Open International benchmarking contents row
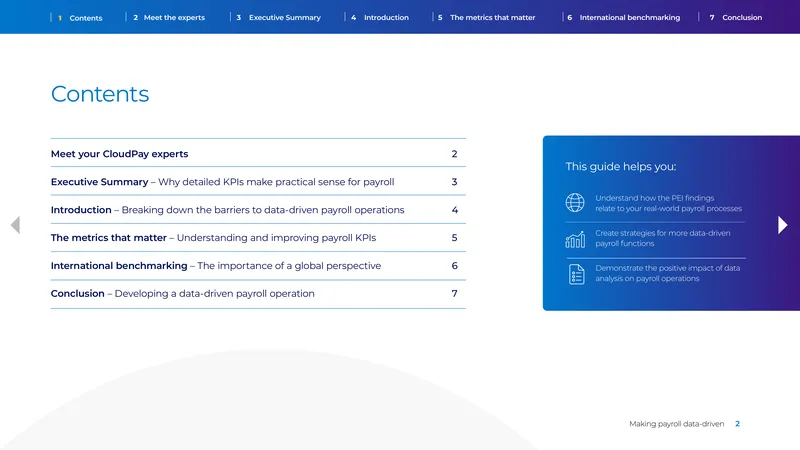This screenshot has height=450, width=800. (258, 266)
